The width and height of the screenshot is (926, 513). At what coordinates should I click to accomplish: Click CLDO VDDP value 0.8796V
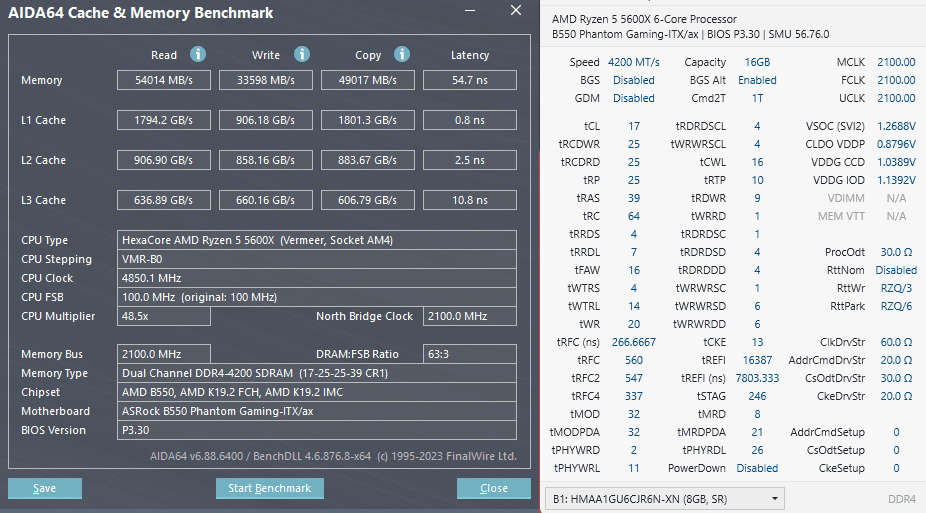pyautogui.click(x=896, y=144)
